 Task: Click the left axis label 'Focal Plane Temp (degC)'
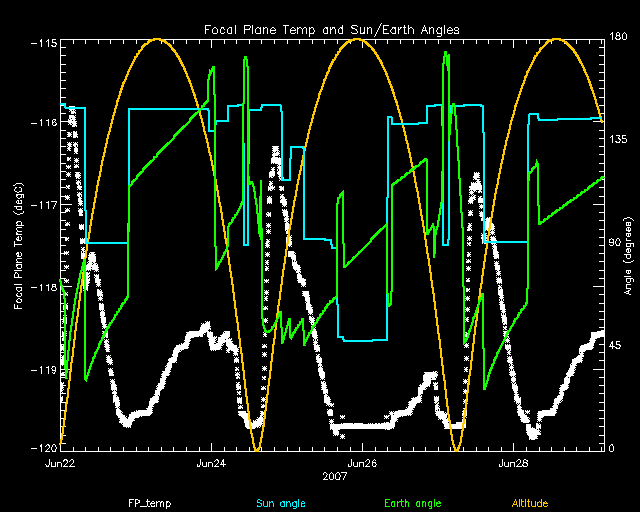[x=19, y=245]
